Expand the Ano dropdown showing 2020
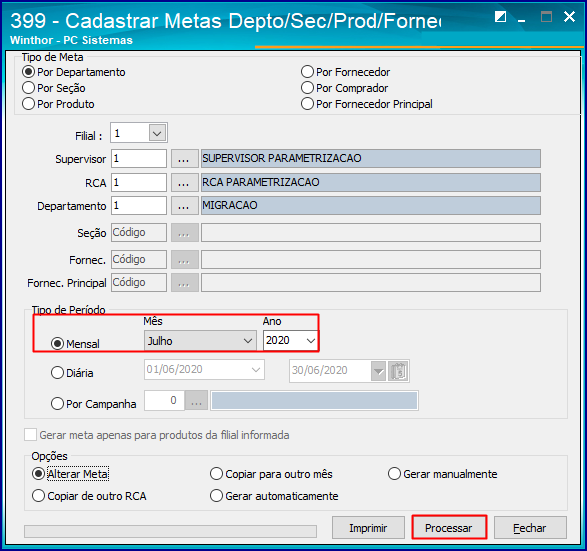This screenshot has height=551, width=587. click(x=310, y=341)
